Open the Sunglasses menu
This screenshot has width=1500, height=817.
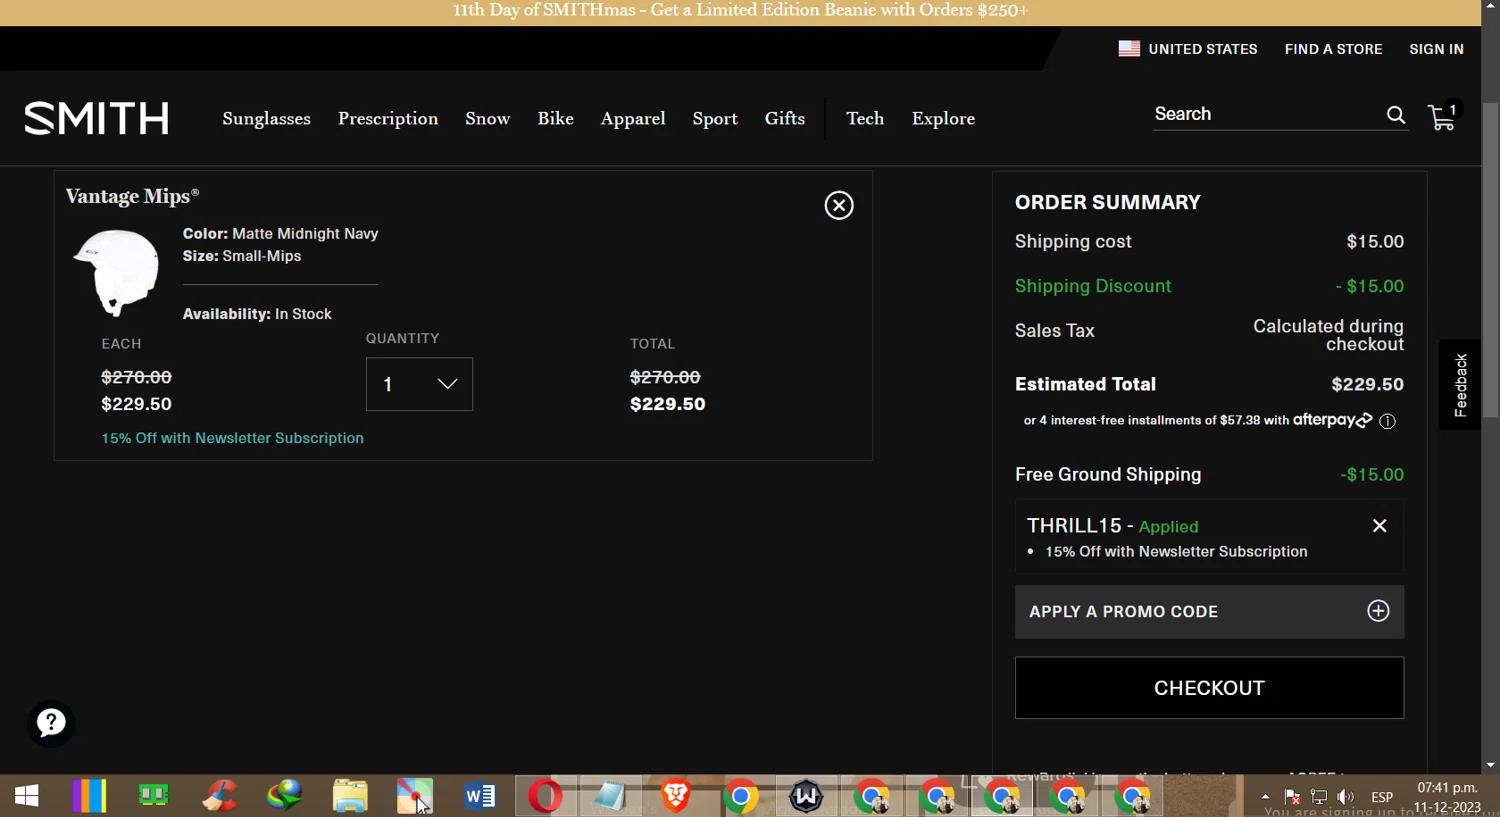coord(266,118)
